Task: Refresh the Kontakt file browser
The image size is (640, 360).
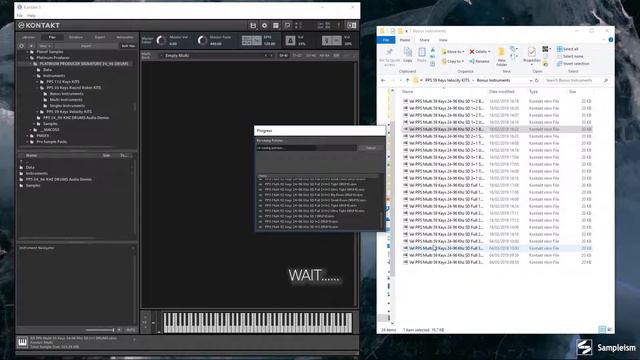Action: click(x=22, y=46)
